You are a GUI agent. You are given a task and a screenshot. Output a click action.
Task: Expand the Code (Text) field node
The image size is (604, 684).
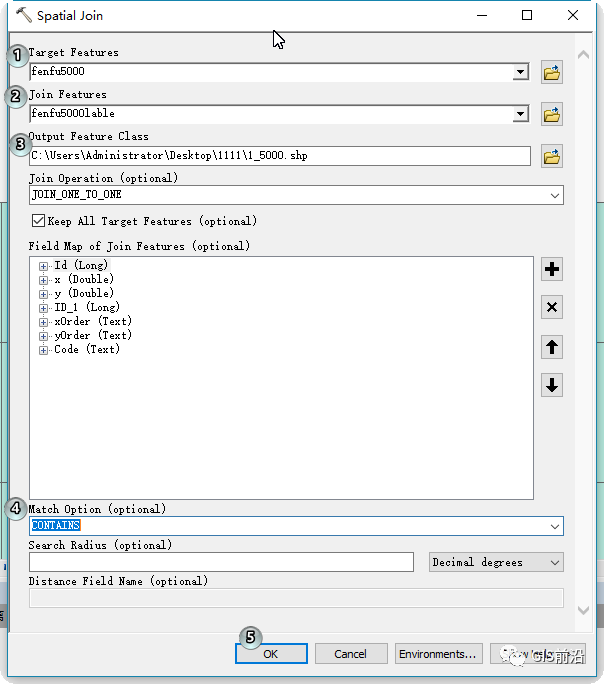pos(43,350)
